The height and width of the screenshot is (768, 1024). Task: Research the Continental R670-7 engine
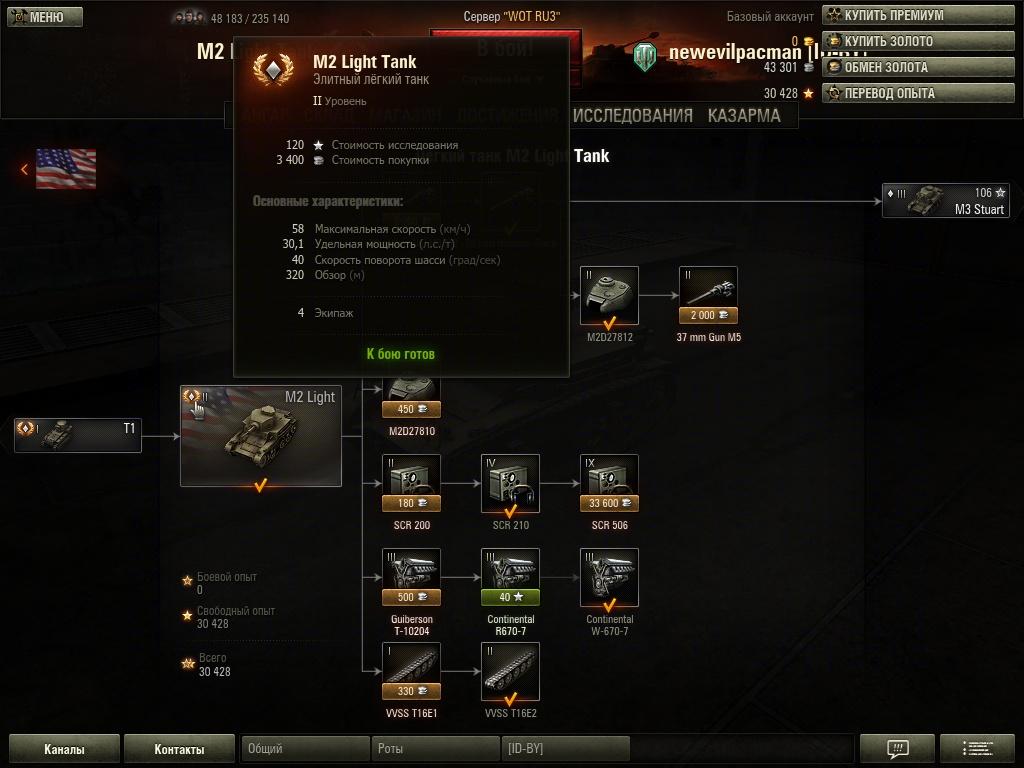[x=510, y=577]
